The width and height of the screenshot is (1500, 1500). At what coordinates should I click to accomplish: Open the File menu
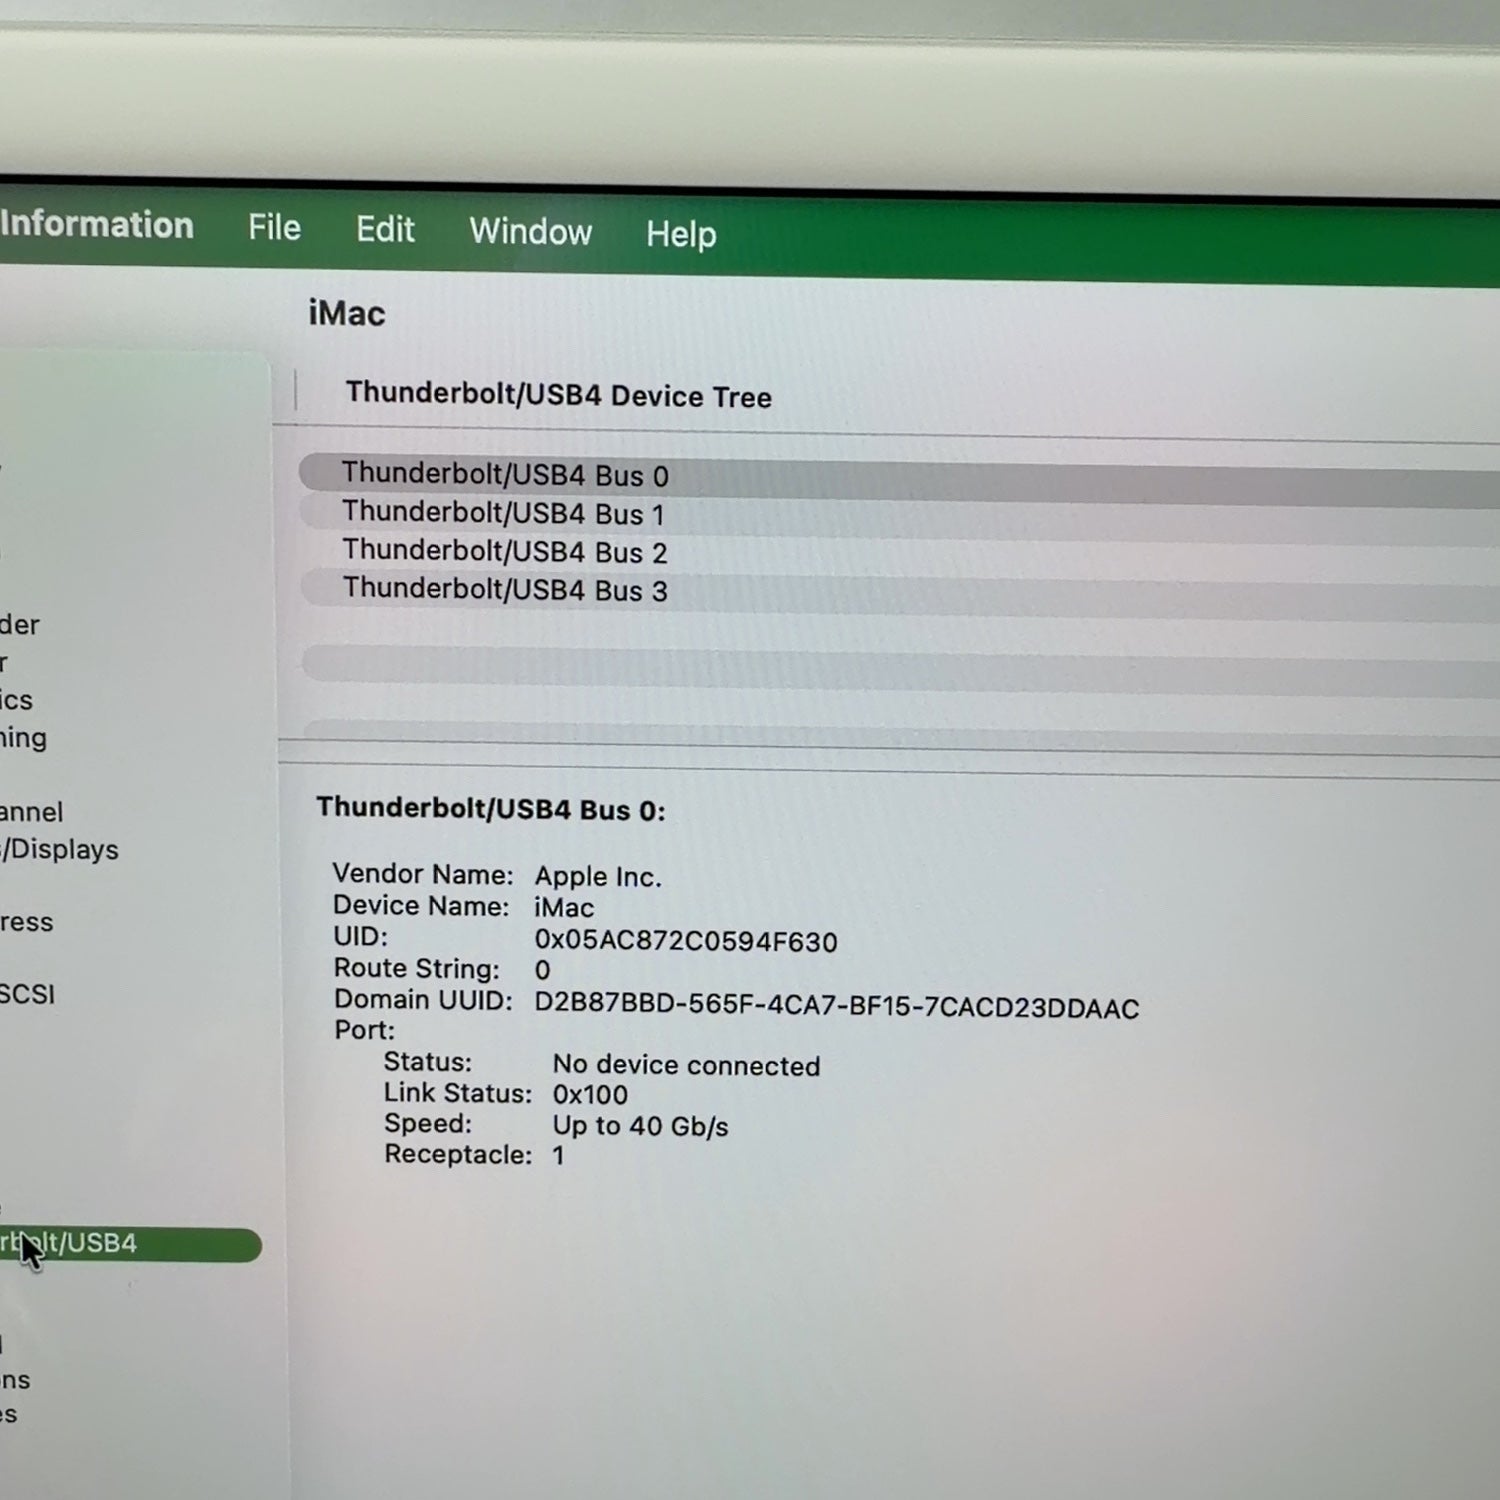(274, 228)
